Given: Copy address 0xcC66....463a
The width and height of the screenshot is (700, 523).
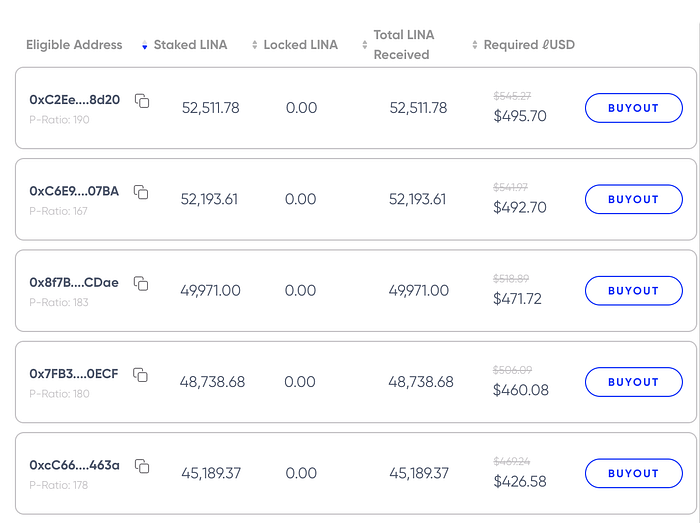Looking at the screenshot, I should (x=142, y=466).
